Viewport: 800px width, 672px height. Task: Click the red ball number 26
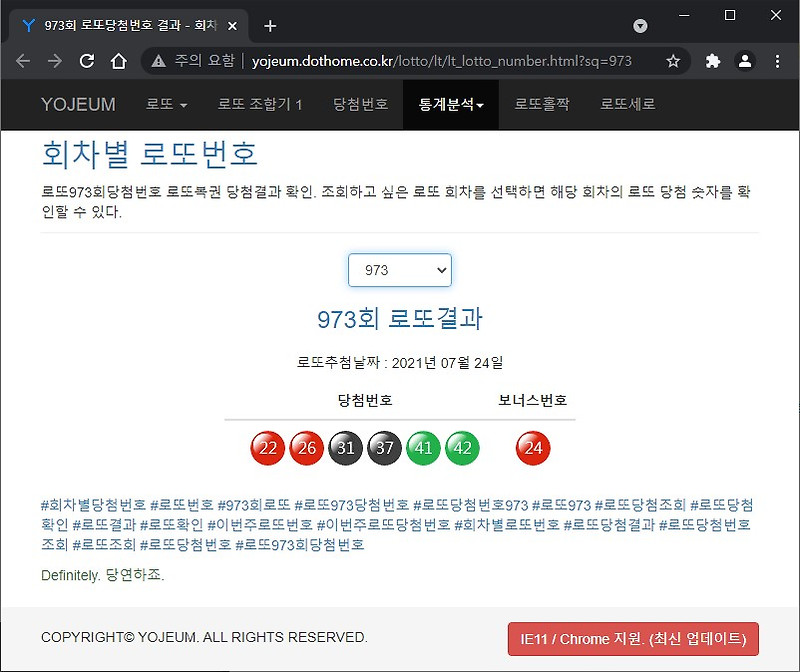point(307,448)
